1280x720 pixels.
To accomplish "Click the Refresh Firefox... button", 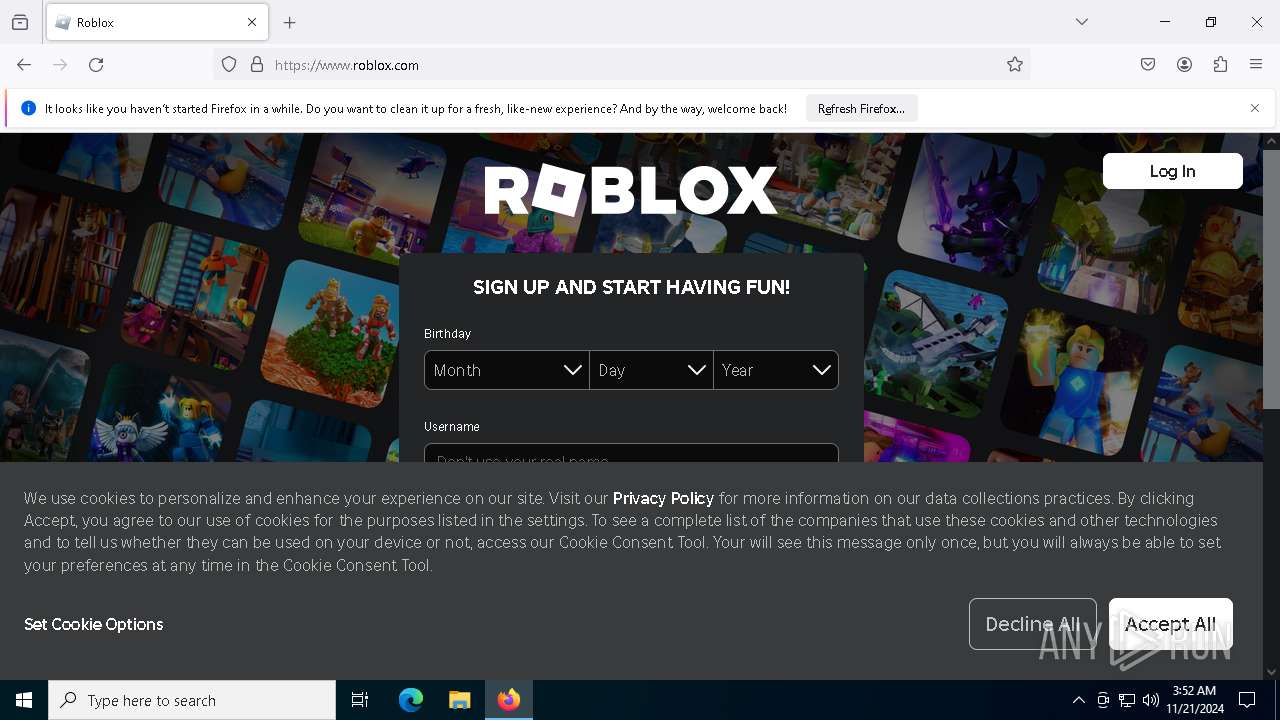I will coord(861,109).
